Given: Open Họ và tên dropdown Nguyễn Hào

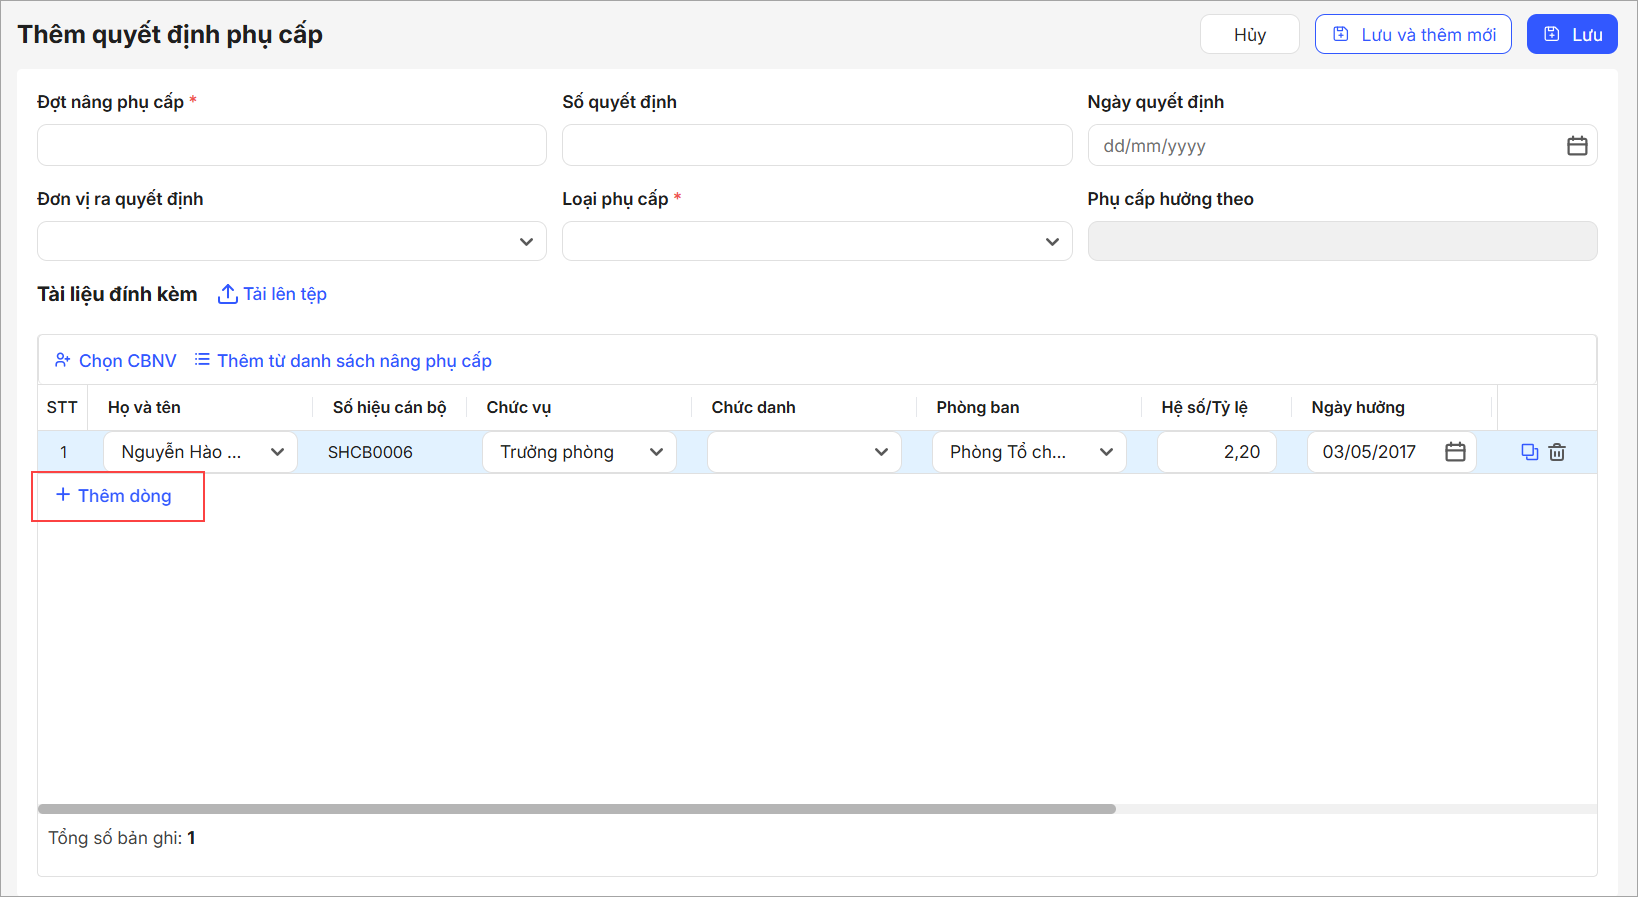Looking at the screenshot, I should [x=277, y=452].
